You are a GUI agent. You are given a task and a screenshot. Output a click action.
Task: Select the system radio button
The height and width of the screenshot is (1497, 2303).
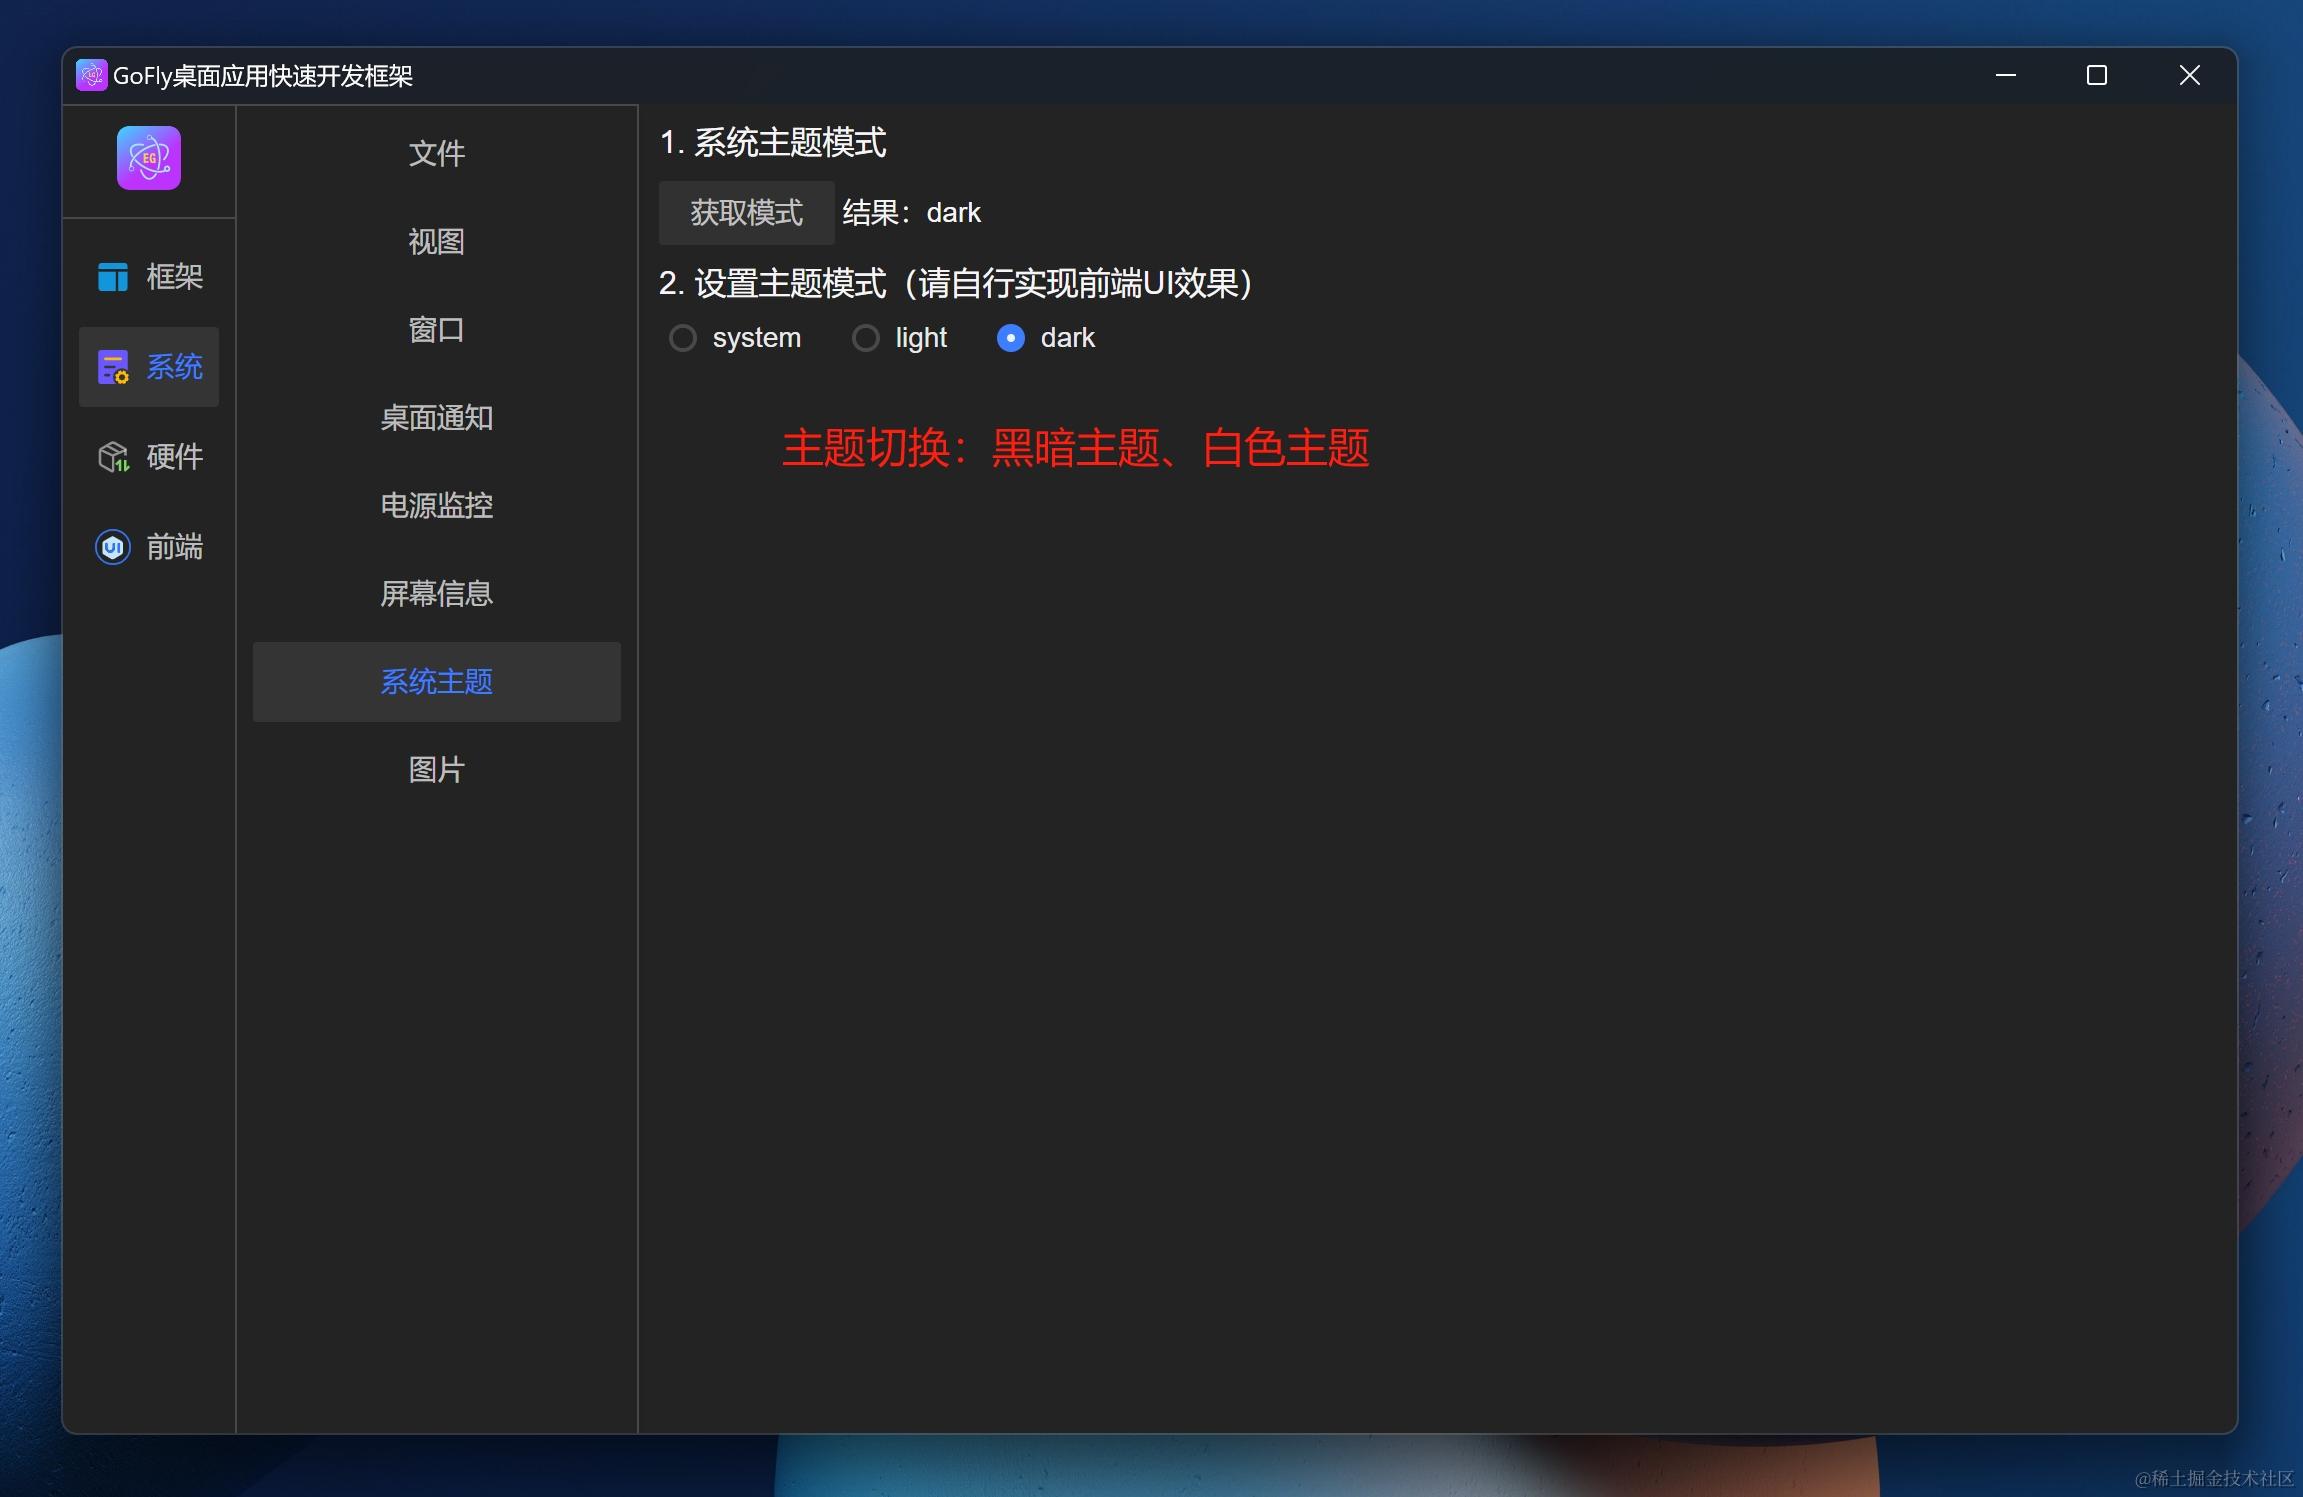coord(683,338)
